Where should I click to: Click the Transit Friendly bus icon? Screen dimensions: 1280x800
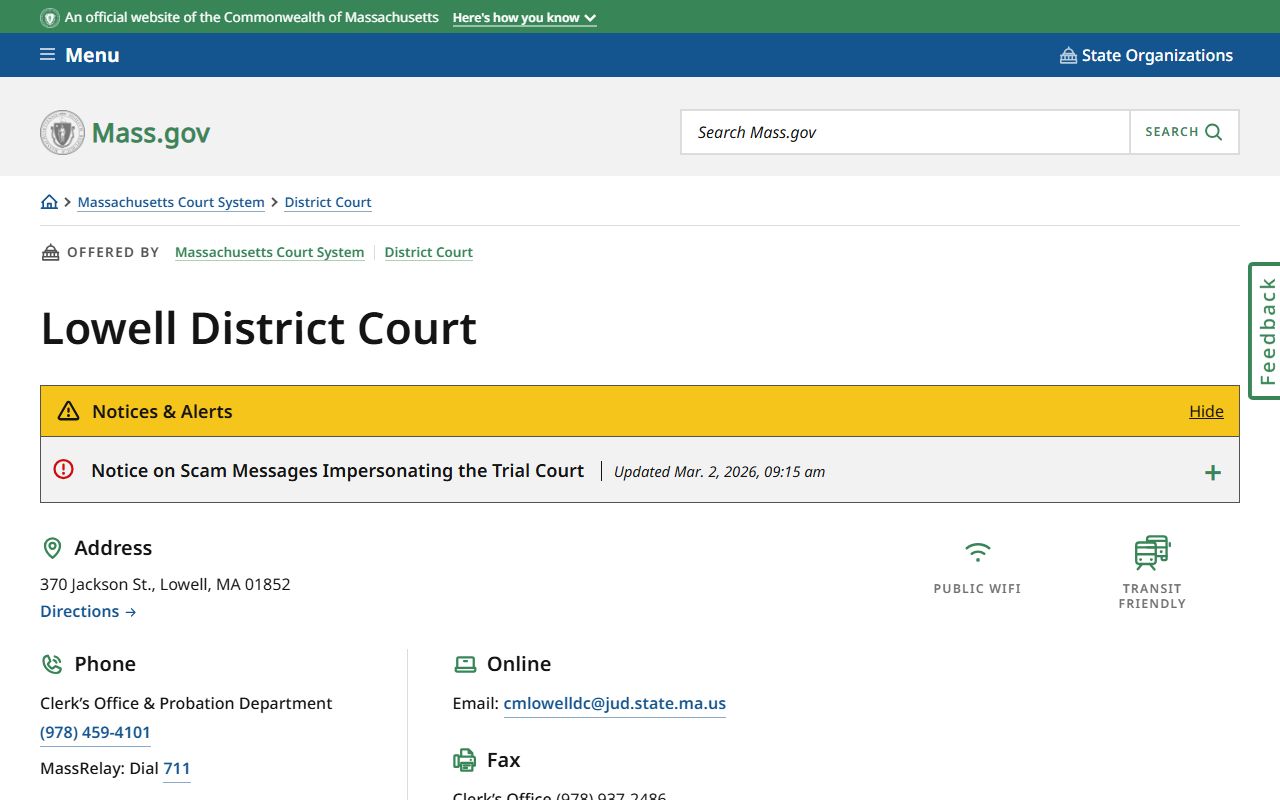[x=1152, y=552]
